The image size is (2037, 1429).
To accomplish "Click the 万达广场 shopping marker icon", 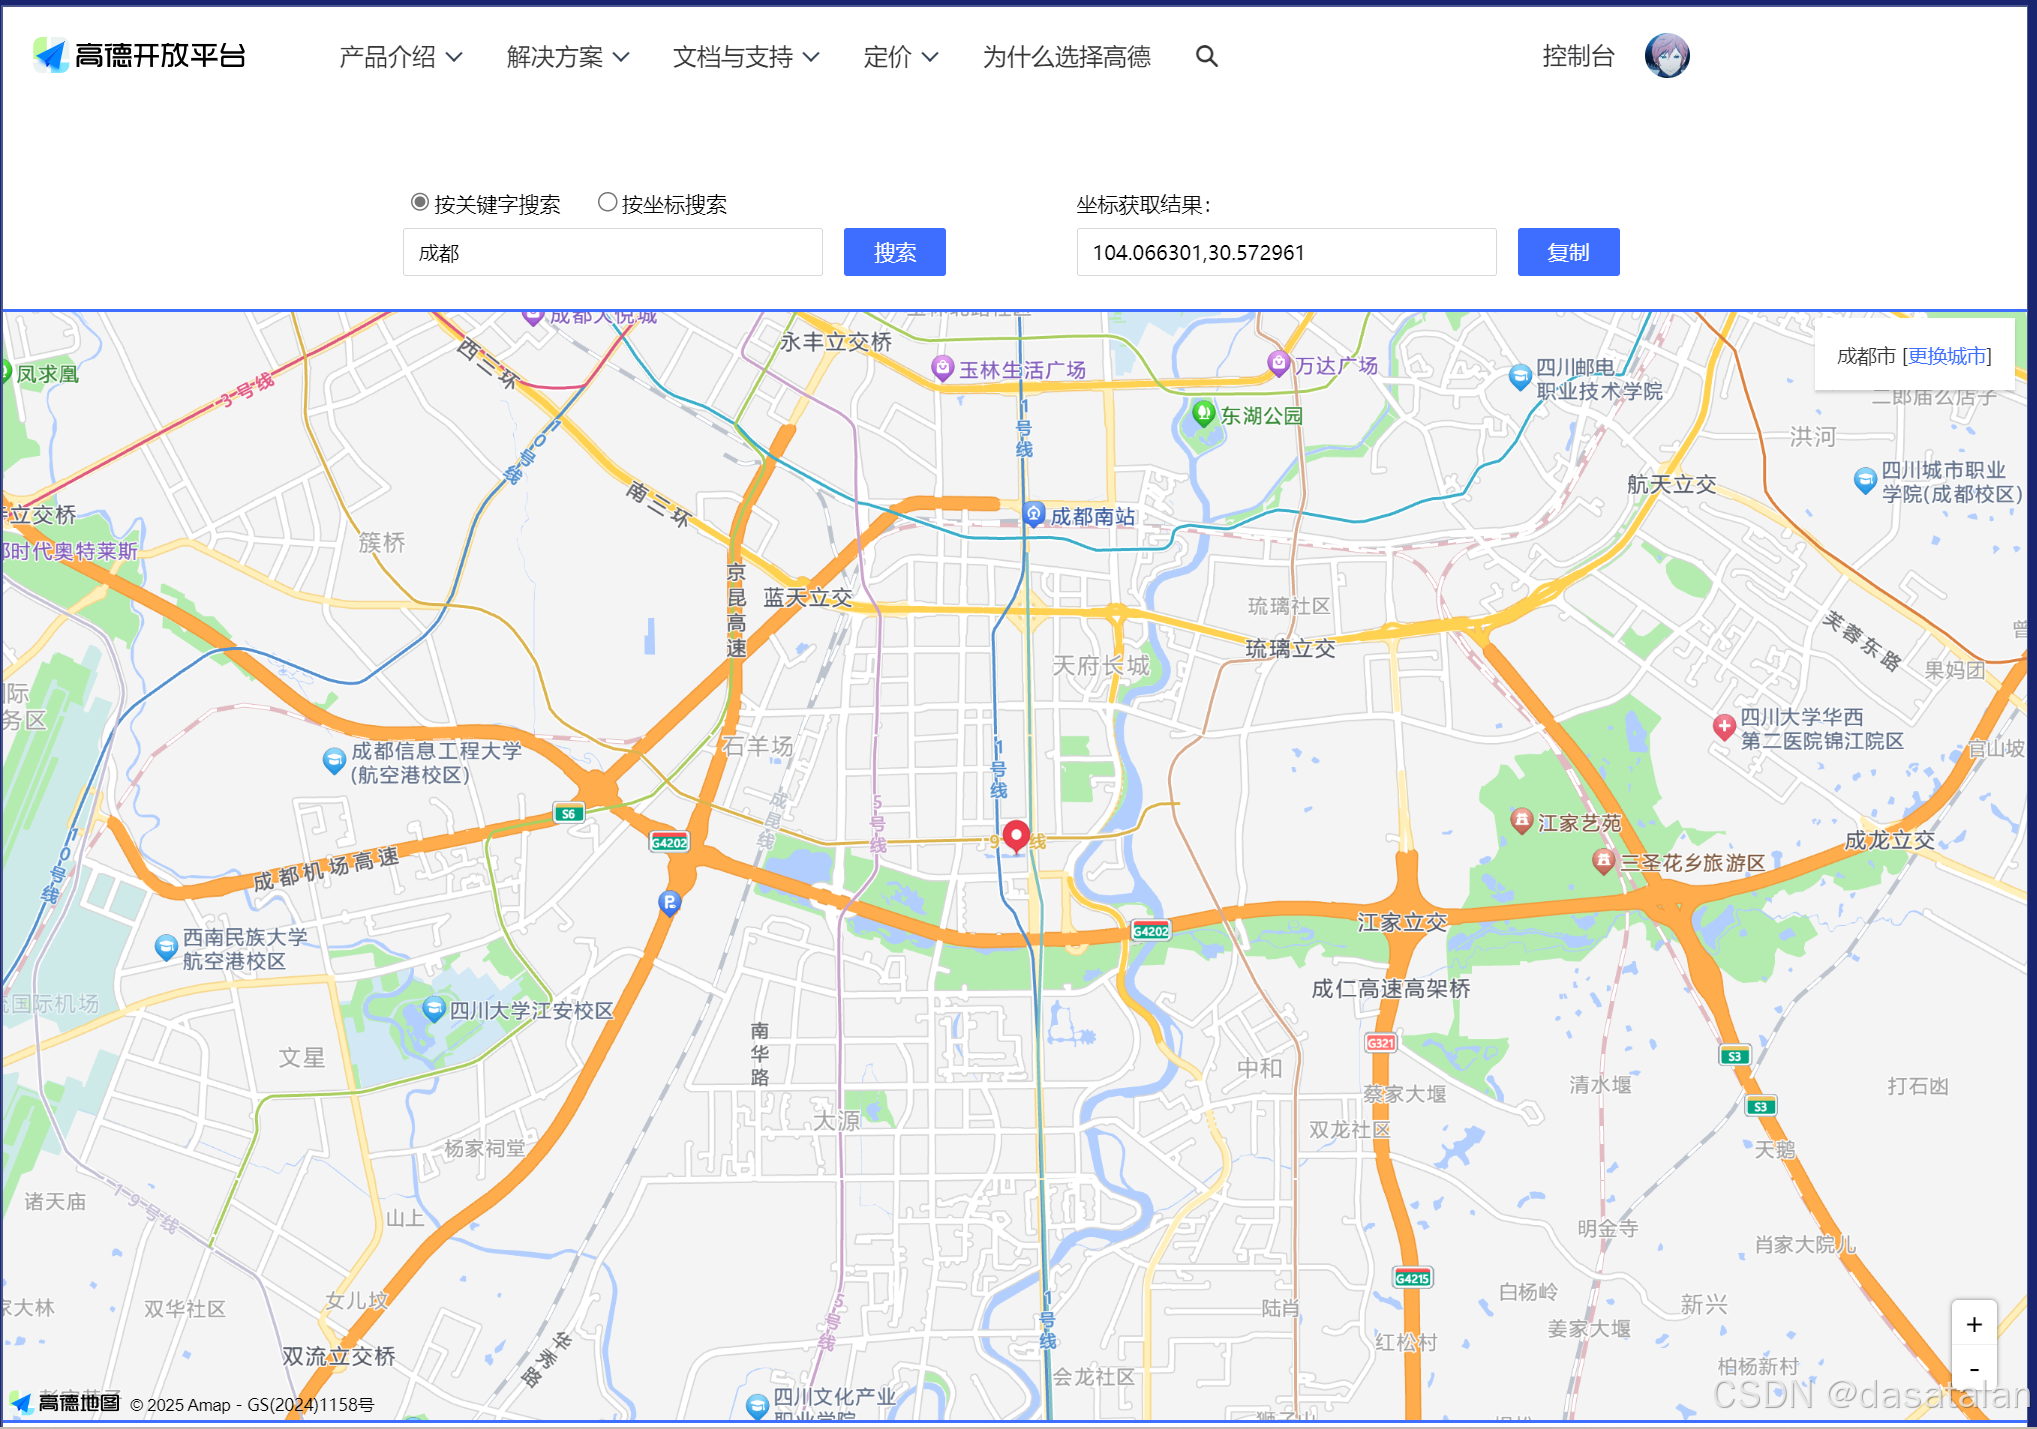I will (x=1278, y=364).
